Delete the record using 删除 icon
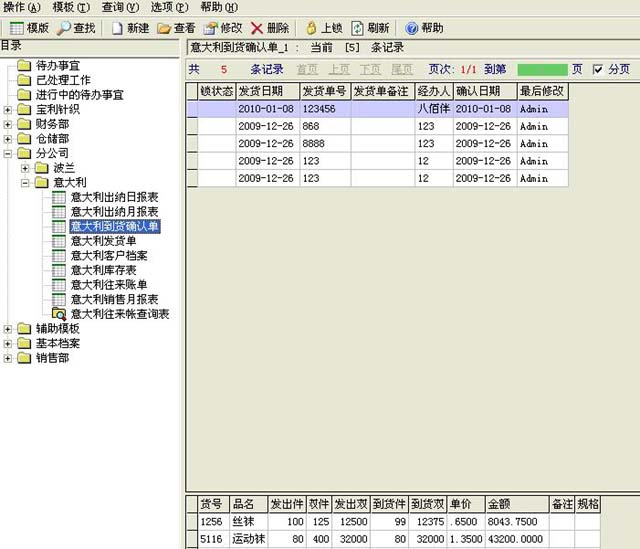Viewport: 640px width, 549px height. [x=270, y=28]
